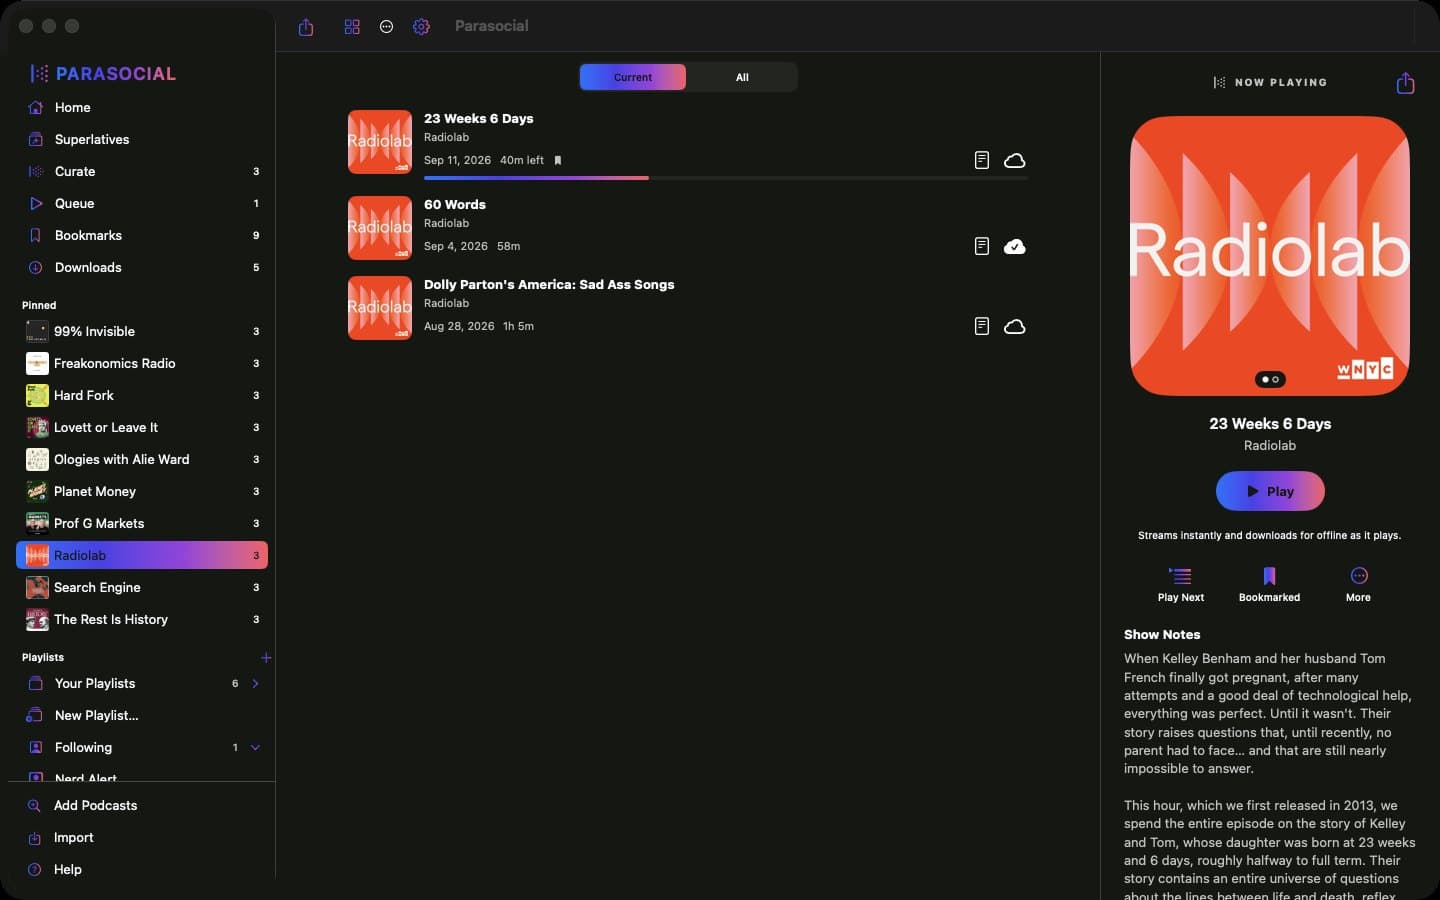Download 23 Weeks 6 Days cloud icon
1440x900 pixels.
click(1015, 160)
